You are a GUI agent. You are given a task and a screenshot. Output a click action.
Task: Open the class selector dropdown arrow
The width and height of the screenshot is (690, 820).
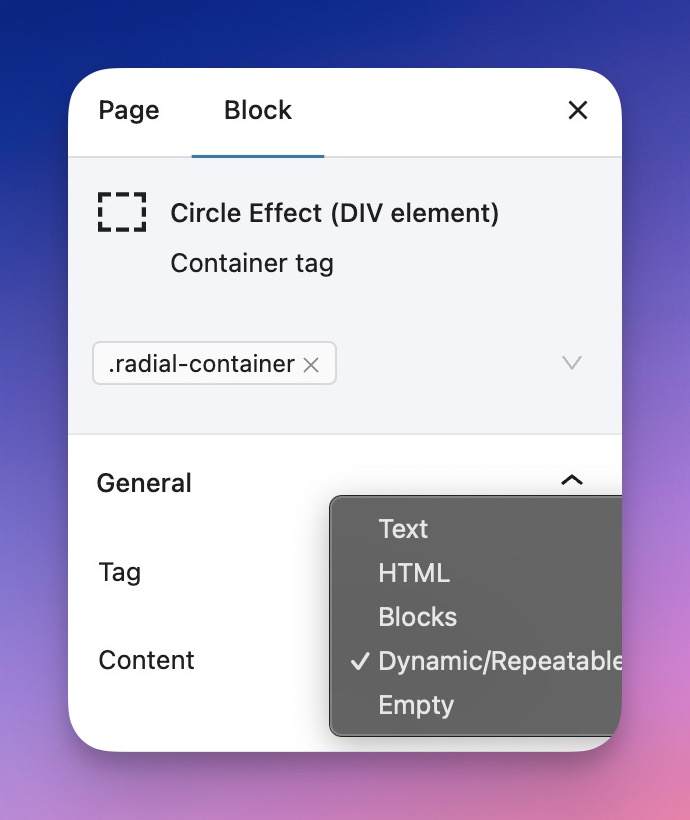coord(572,363)
